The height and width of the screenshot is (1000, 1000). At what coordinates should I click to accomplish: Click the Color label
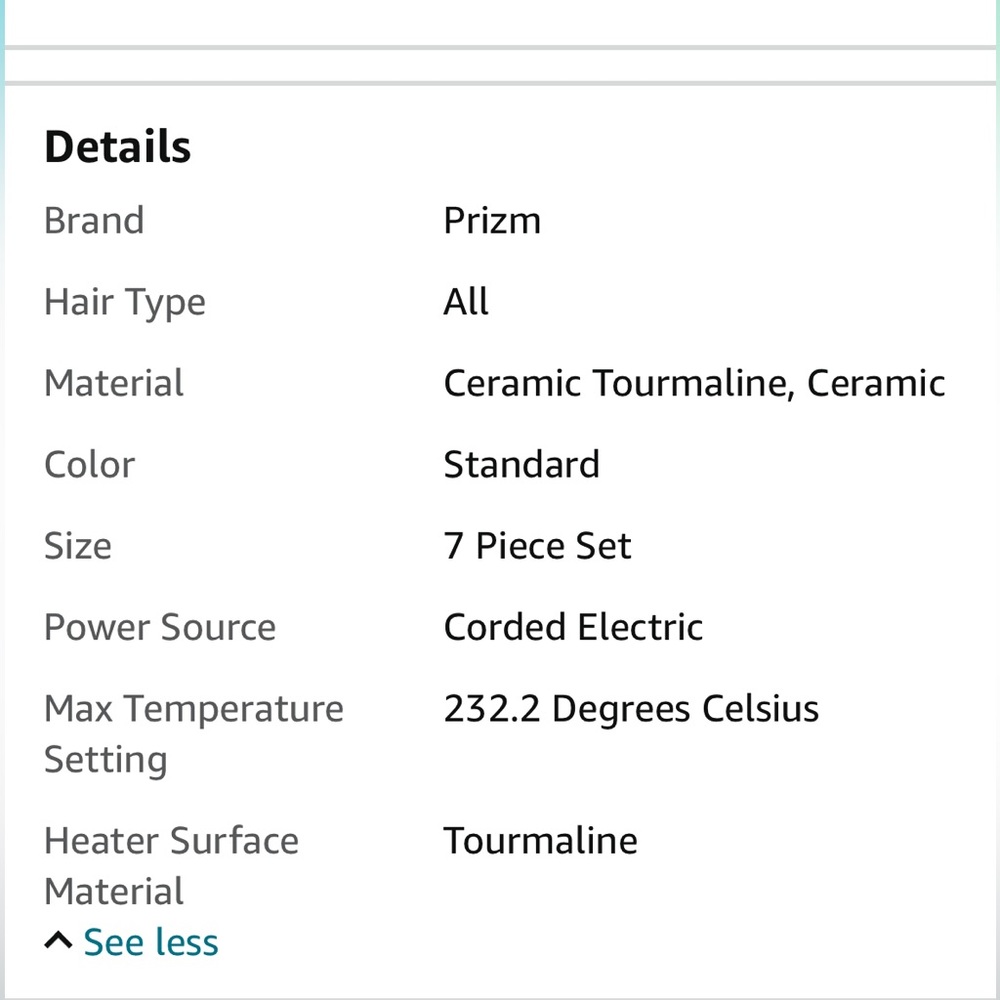tap(89, 464)
